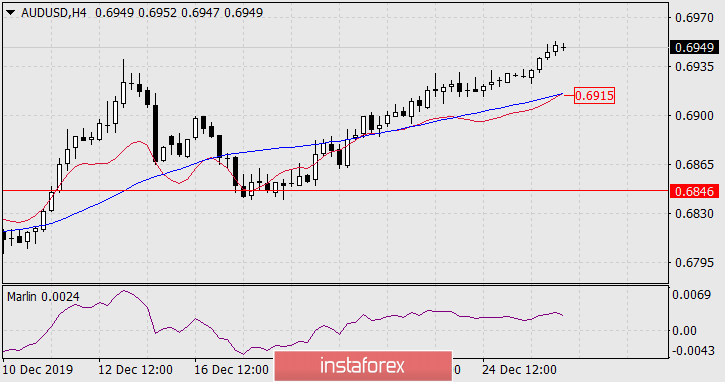Click the 12 Dec 12:00 time label
Viewport: 725px width, 382px height.
[x=135, y=370]
